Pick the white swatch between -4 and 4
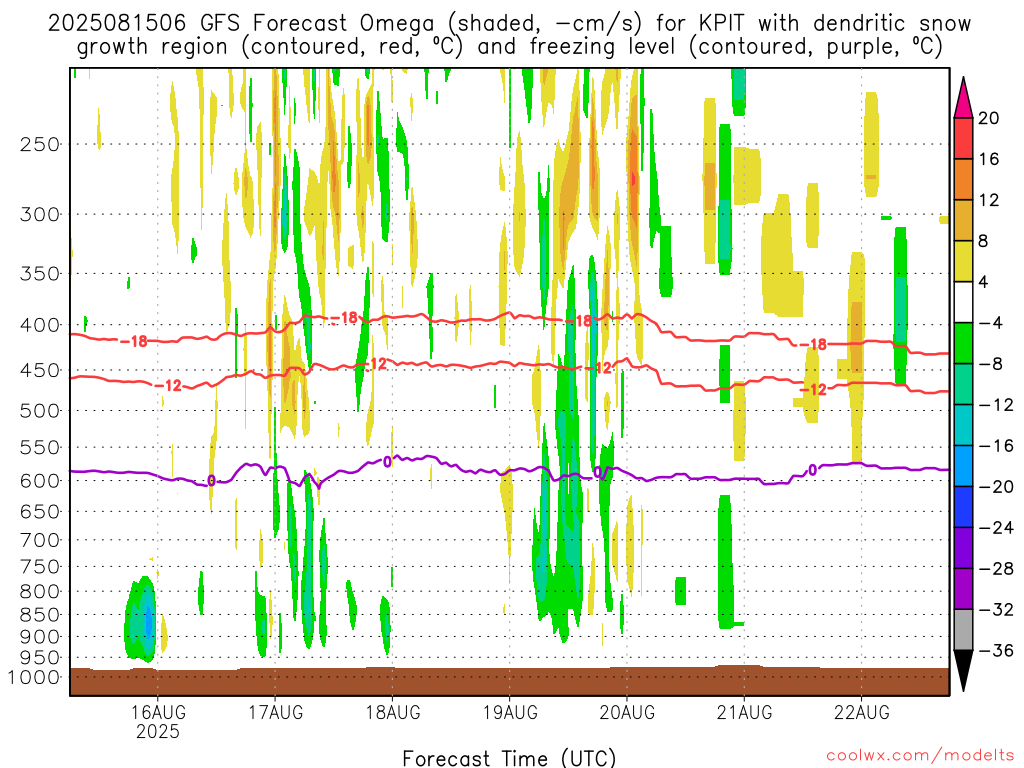The width and height of the screenshot is (1024, 768). point(963,302)
